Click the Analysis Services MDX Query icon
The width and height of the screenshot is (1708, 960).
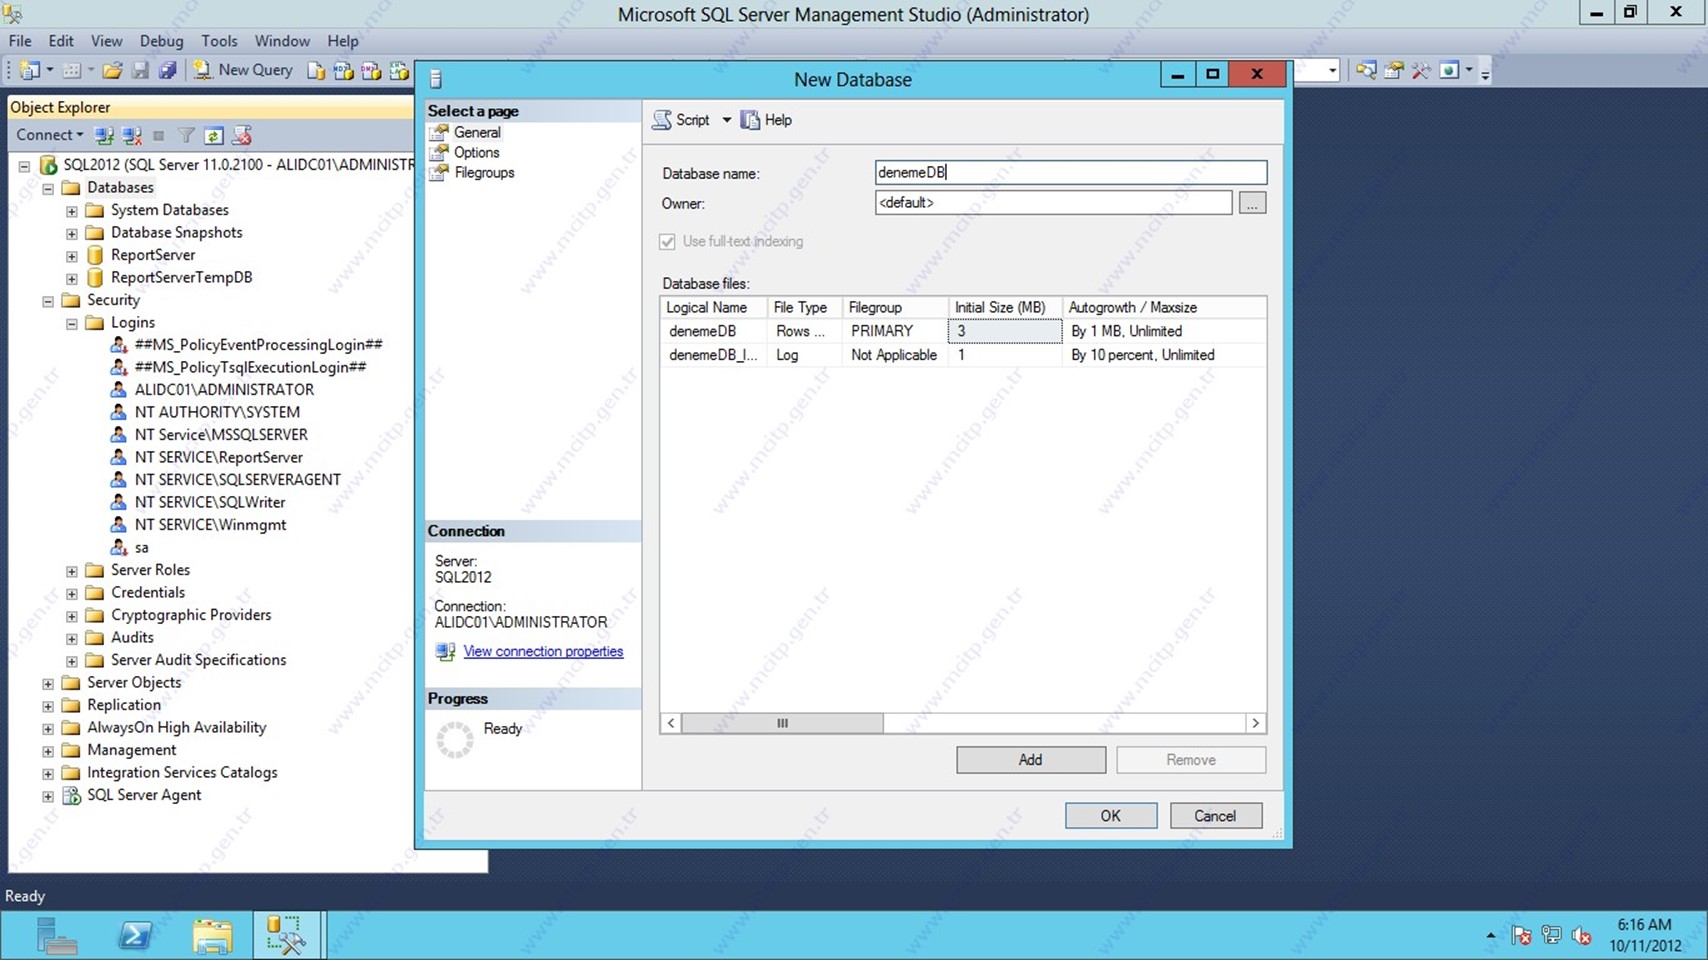[x=343, y=70]
